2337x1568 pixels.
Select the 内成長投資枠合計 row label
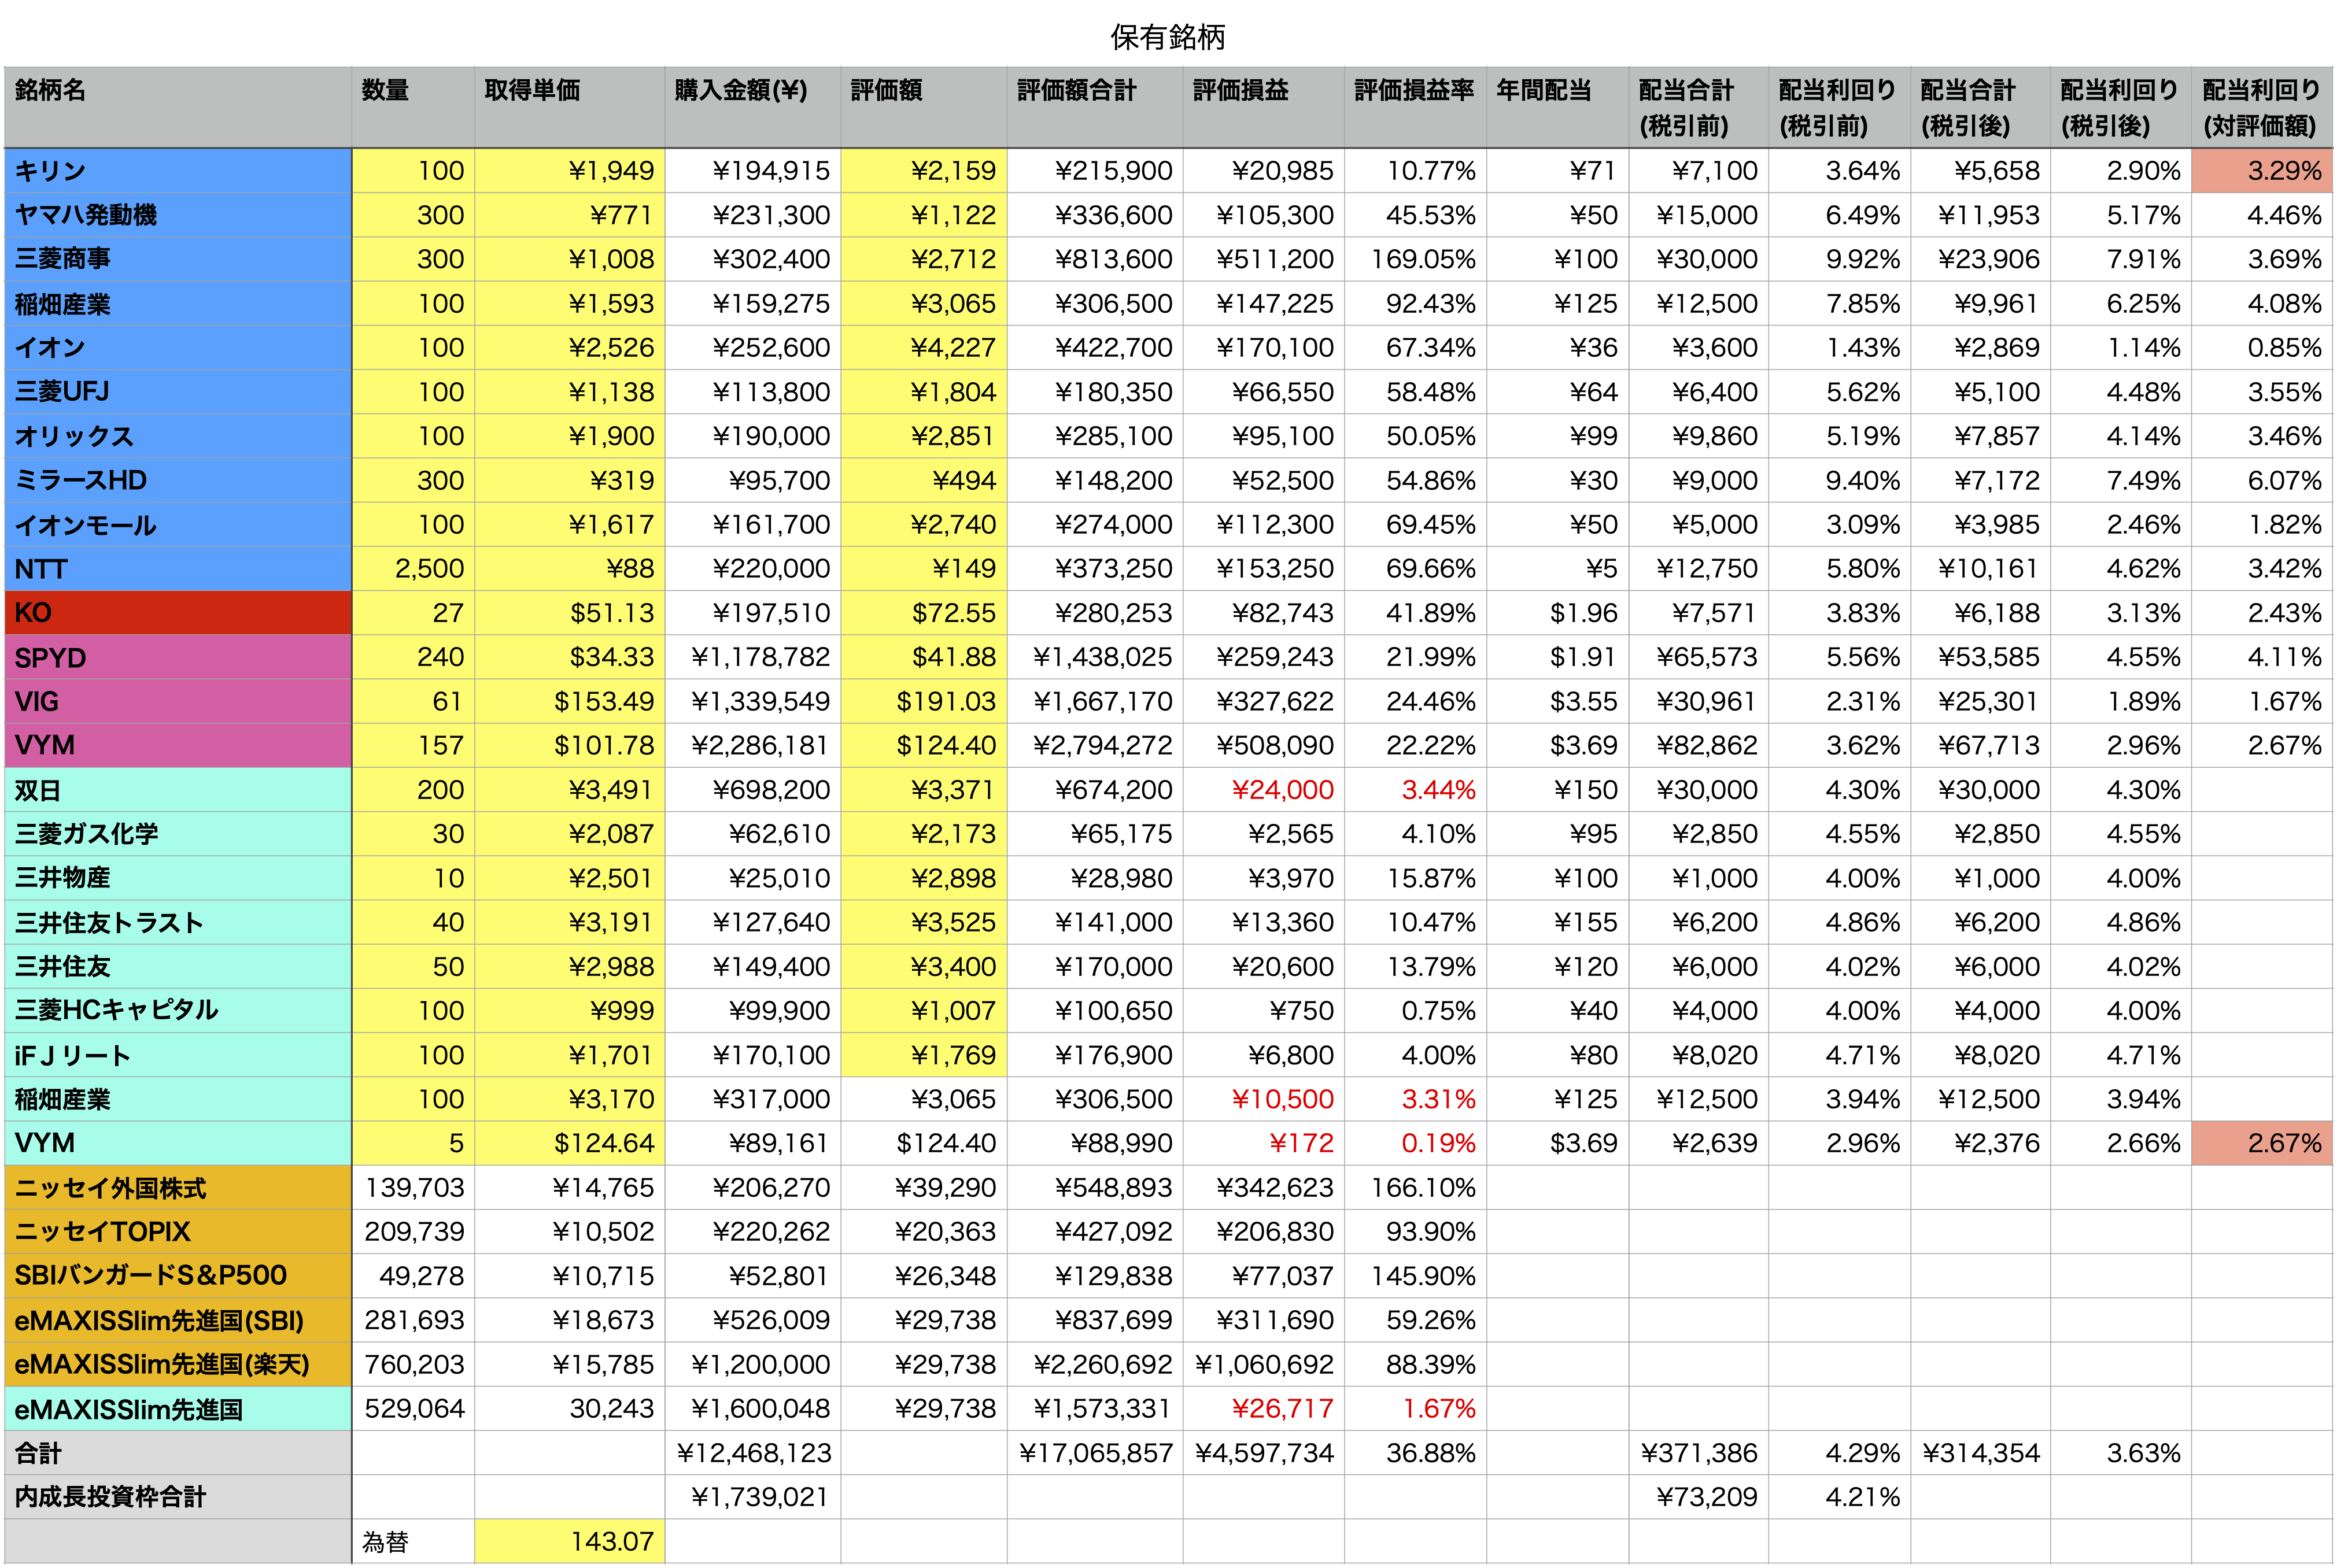point(178,1497)
